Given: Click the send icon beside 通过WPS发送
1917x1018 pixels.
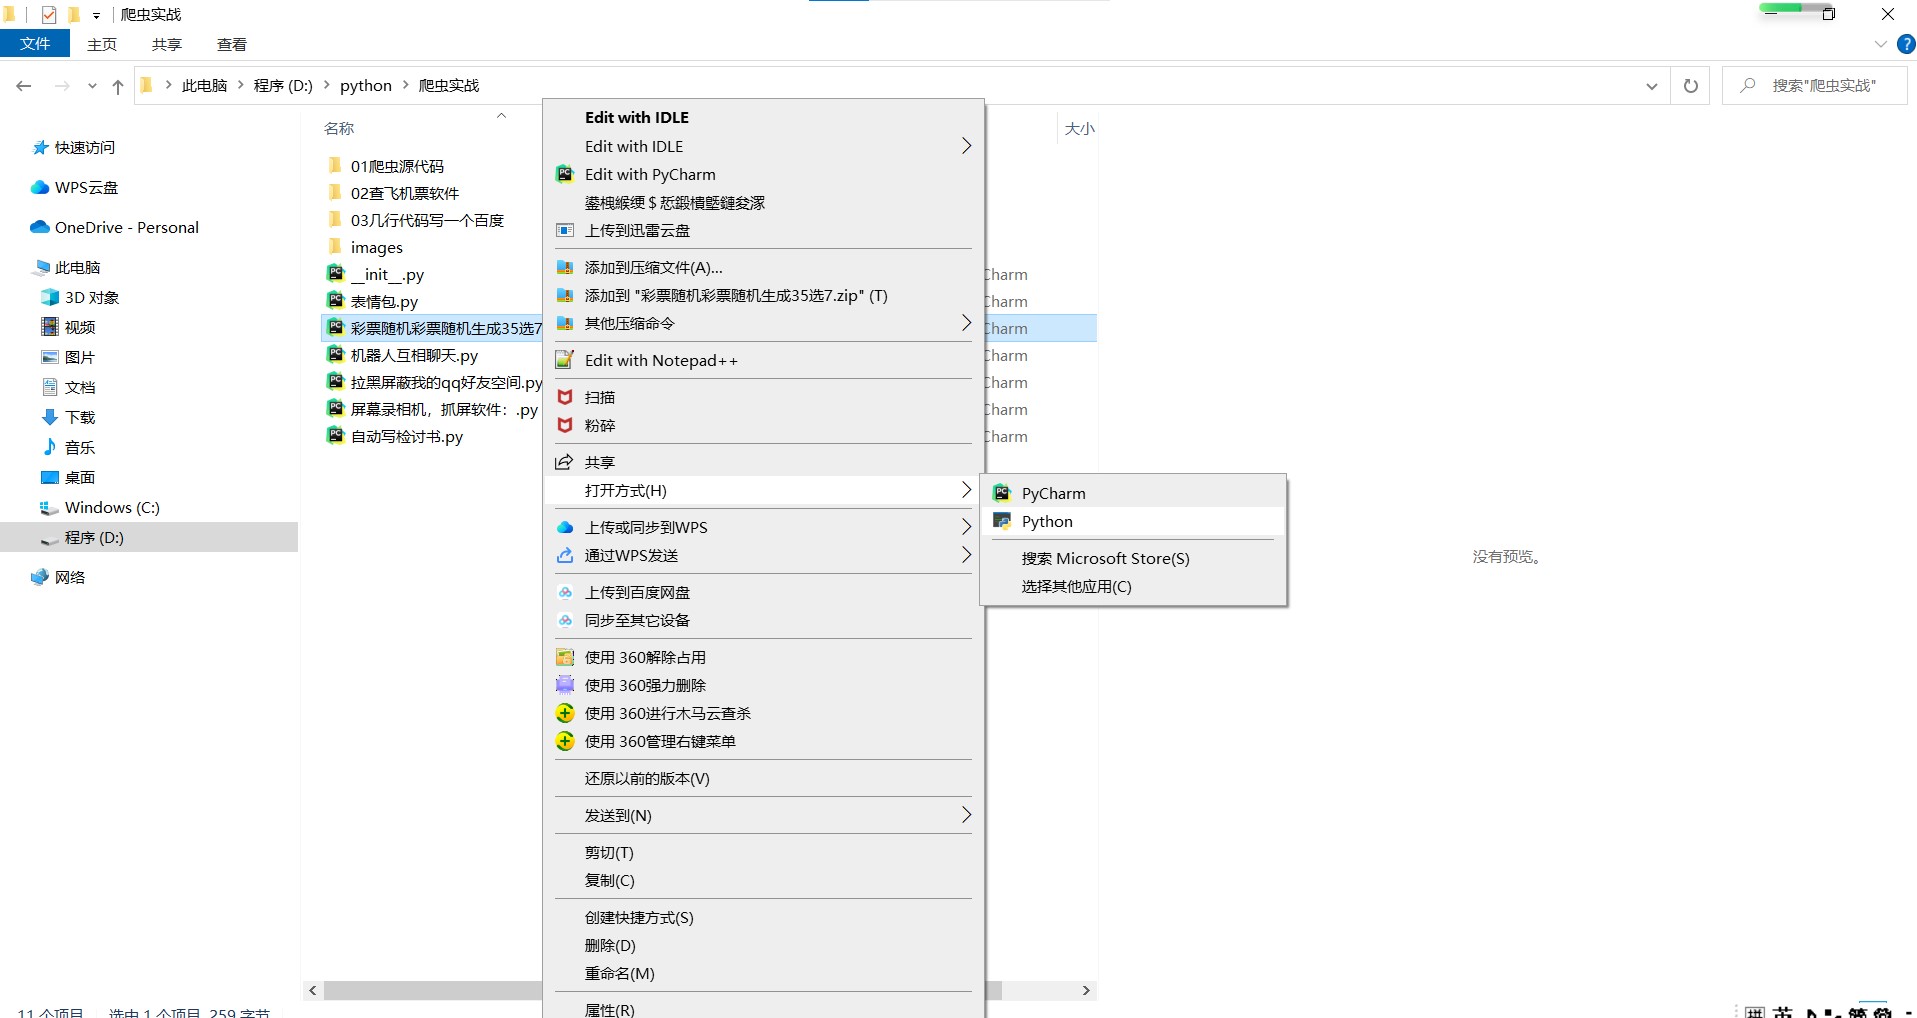Looking at the screenshot, I should (x=565, y=555).
